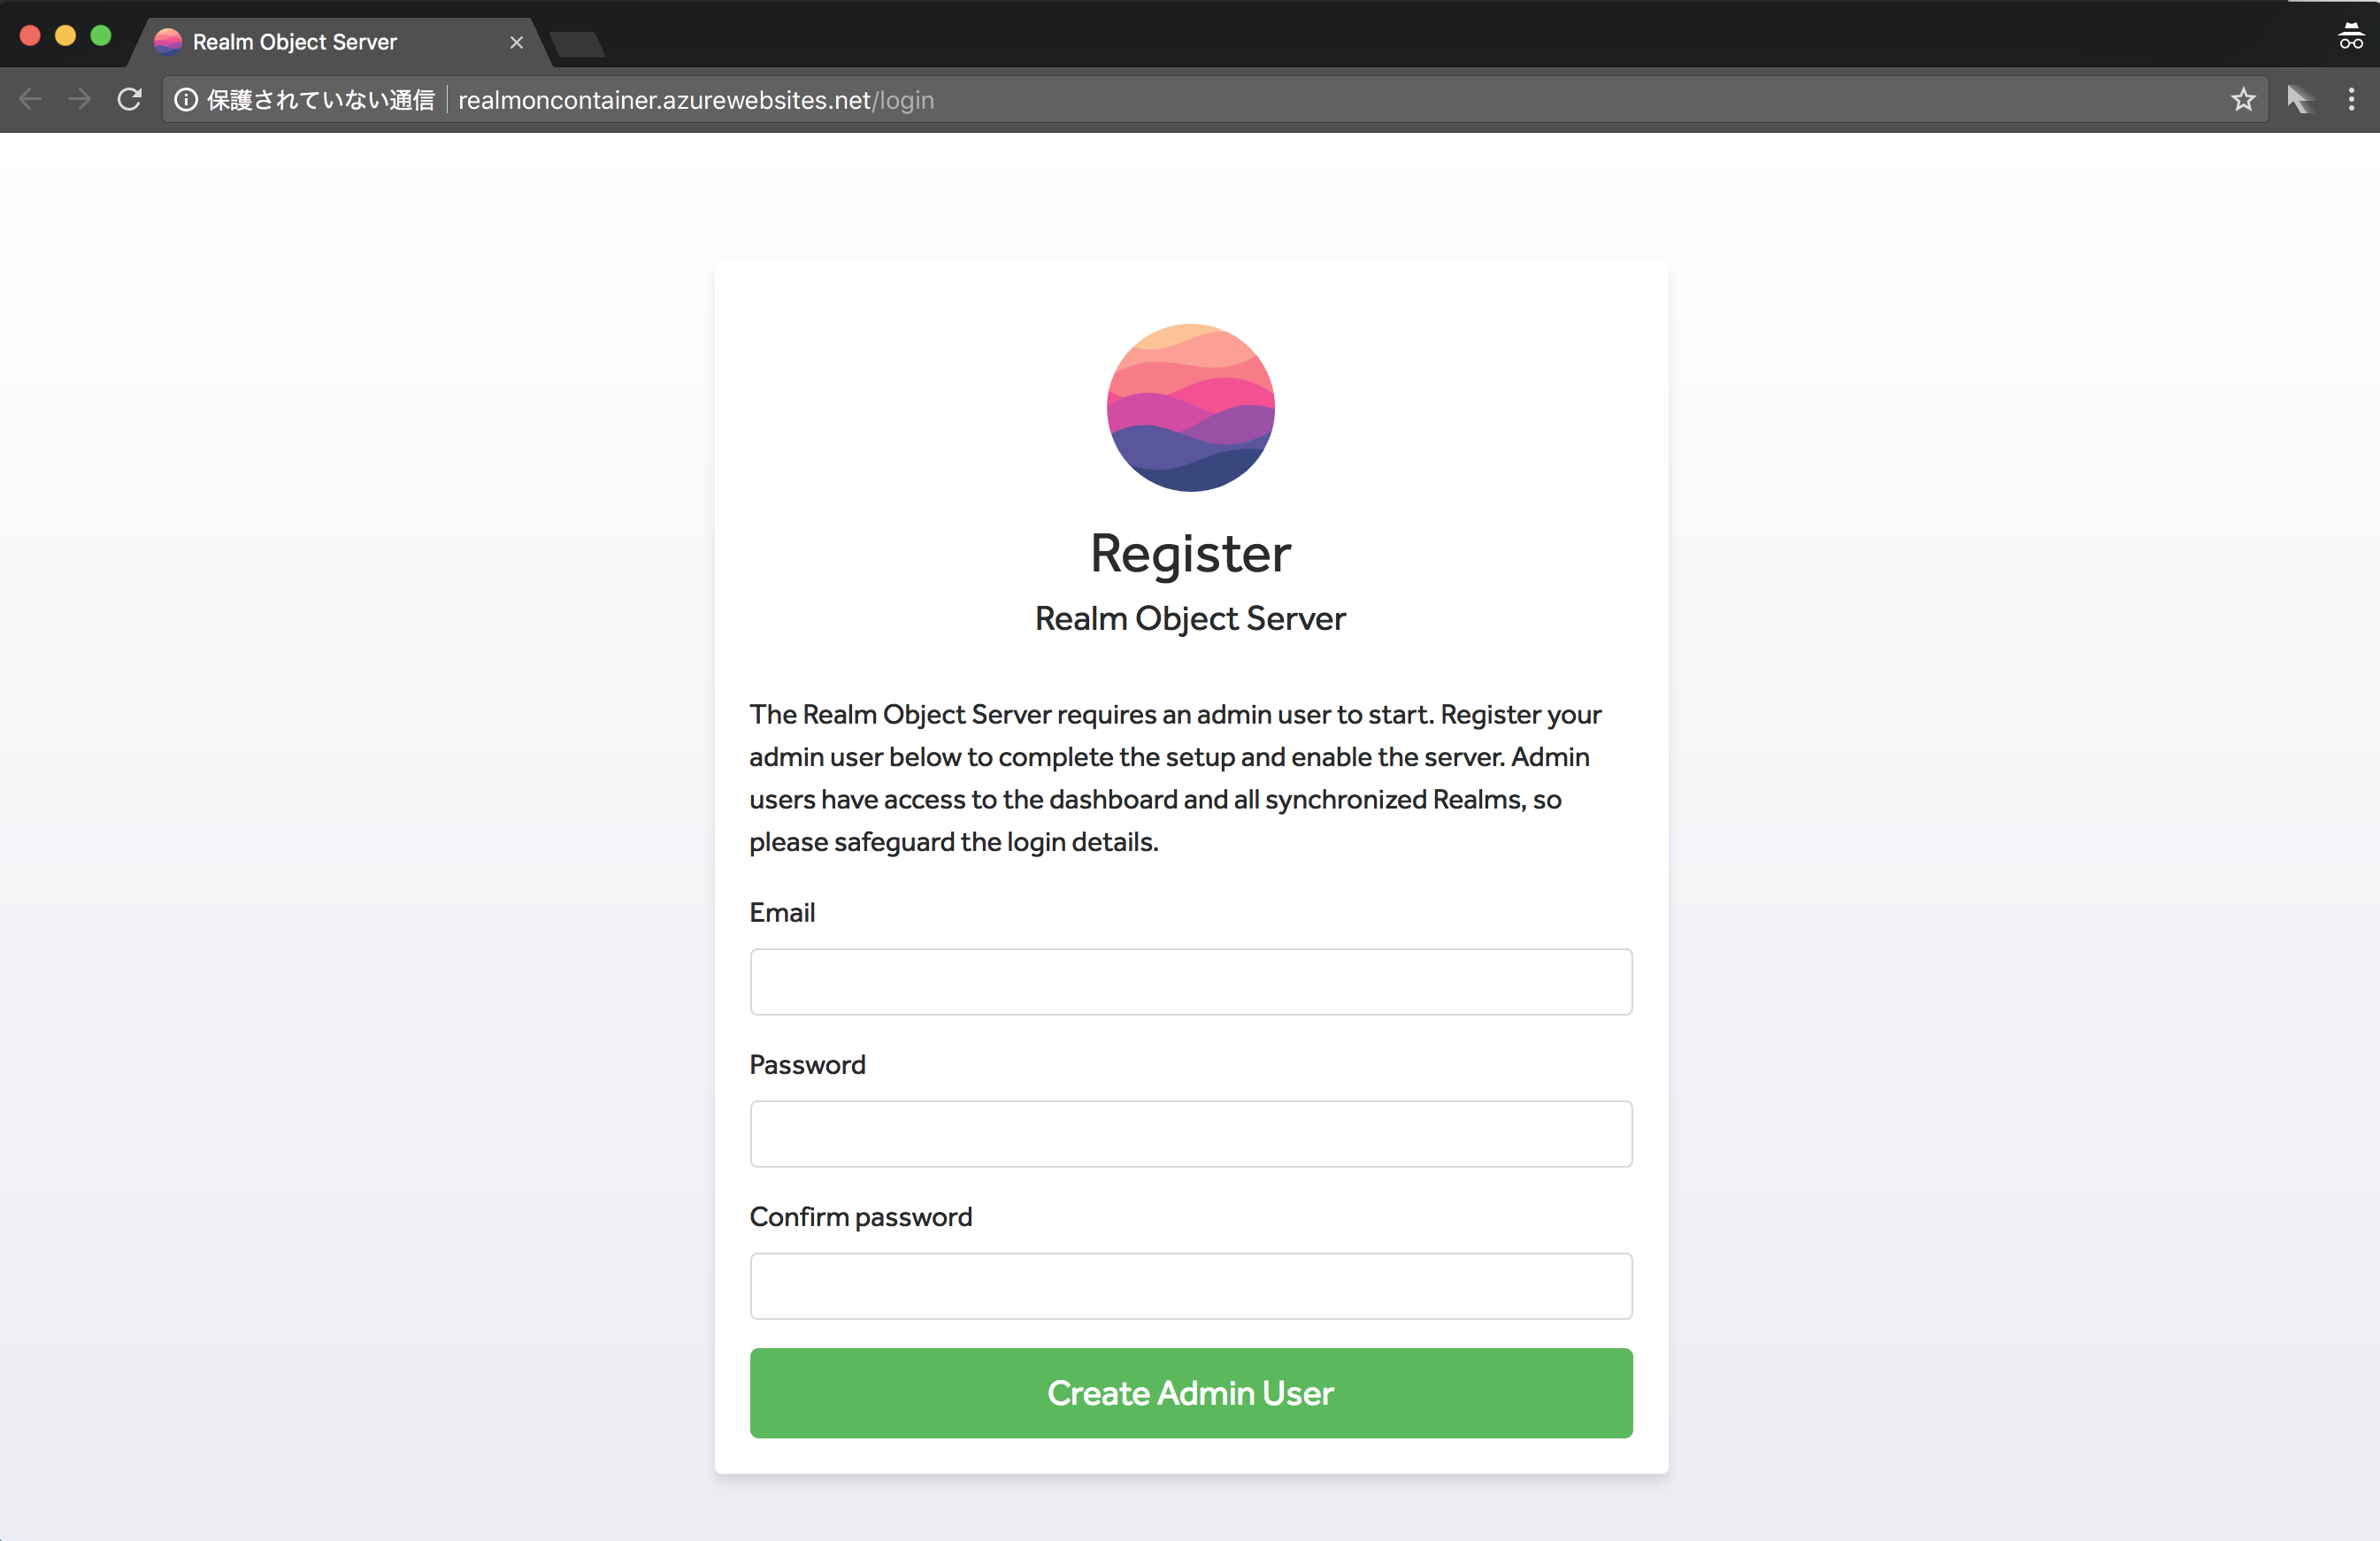The image size is (2380, 1541).
Task: Click the browser menu kebab icon
Action: click(x=2353, y=99)
